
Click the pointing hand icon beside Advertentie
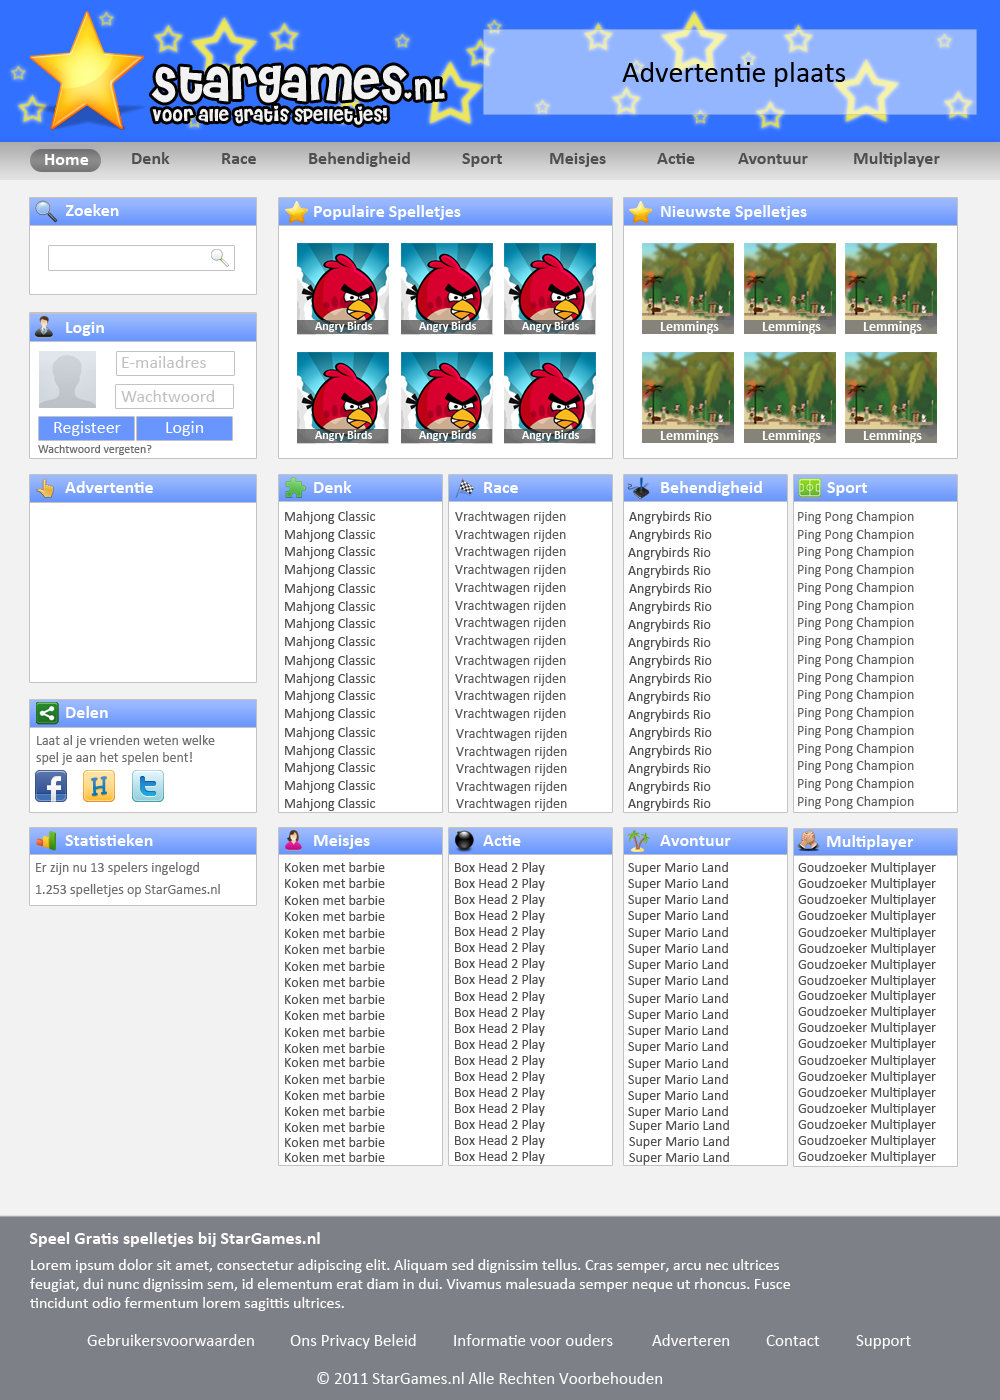(46, 488)
